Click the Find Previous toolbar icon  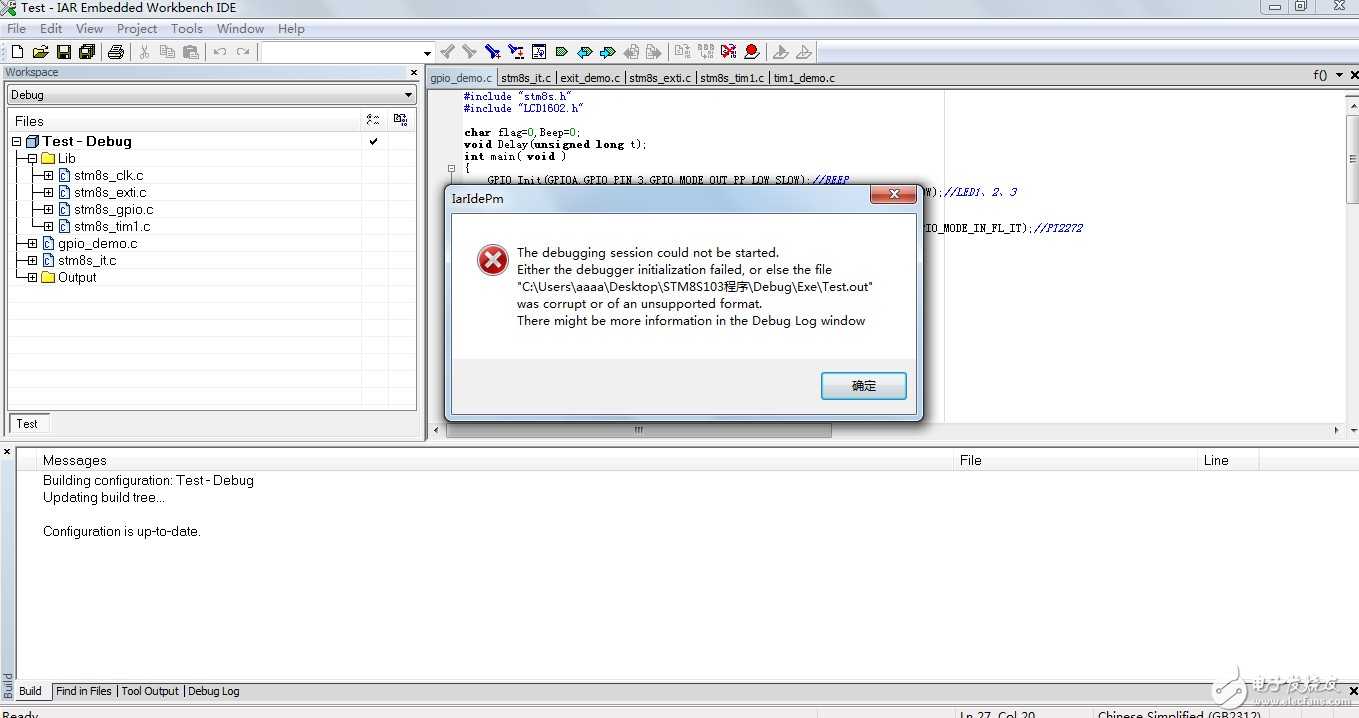pos(447,52)
